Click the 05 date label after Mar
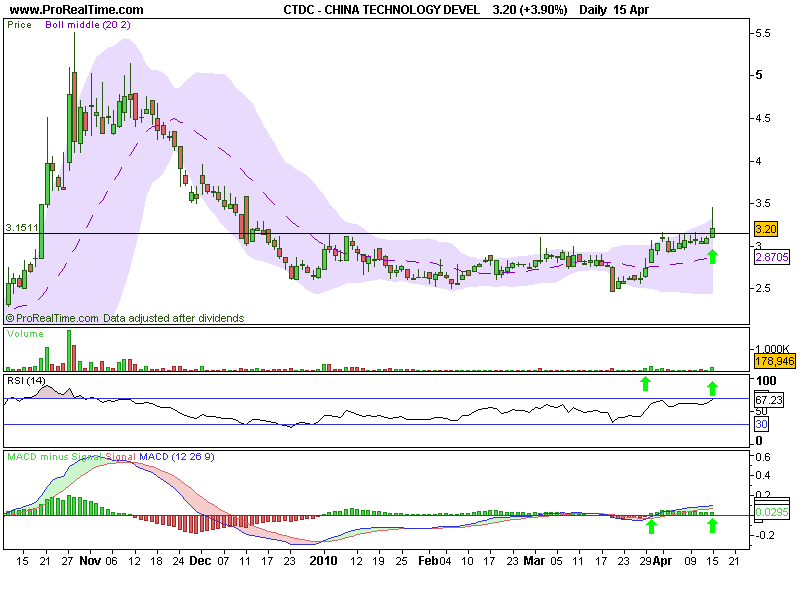 [556, 561]
